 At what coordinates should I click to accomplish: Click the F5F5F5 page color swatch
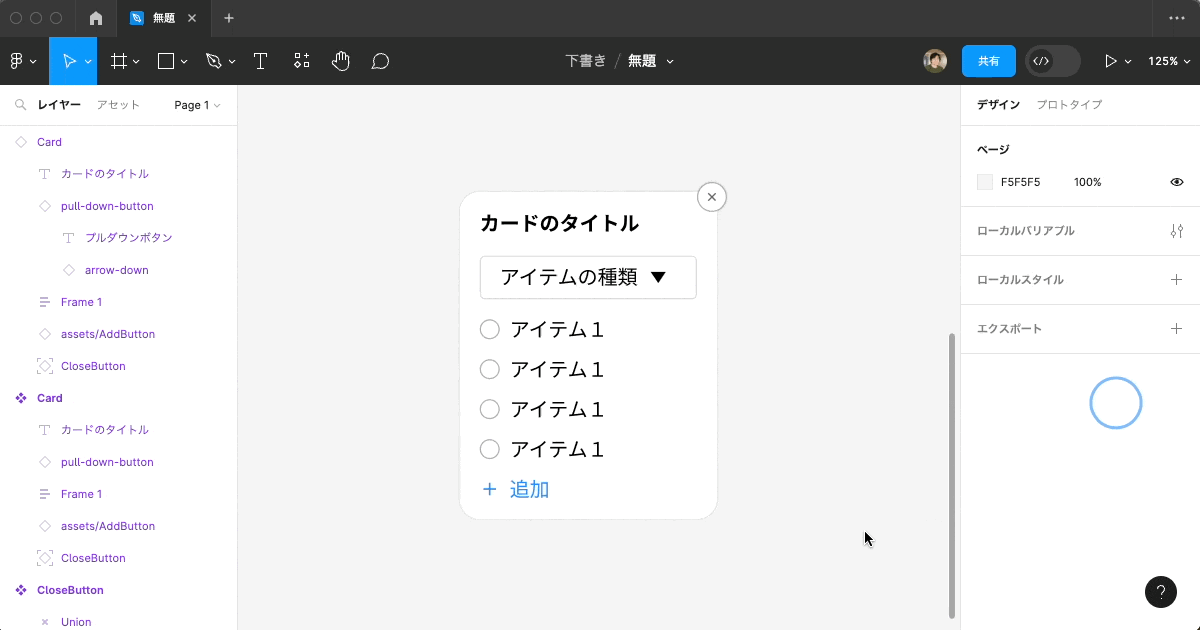(x=985, y=182)
